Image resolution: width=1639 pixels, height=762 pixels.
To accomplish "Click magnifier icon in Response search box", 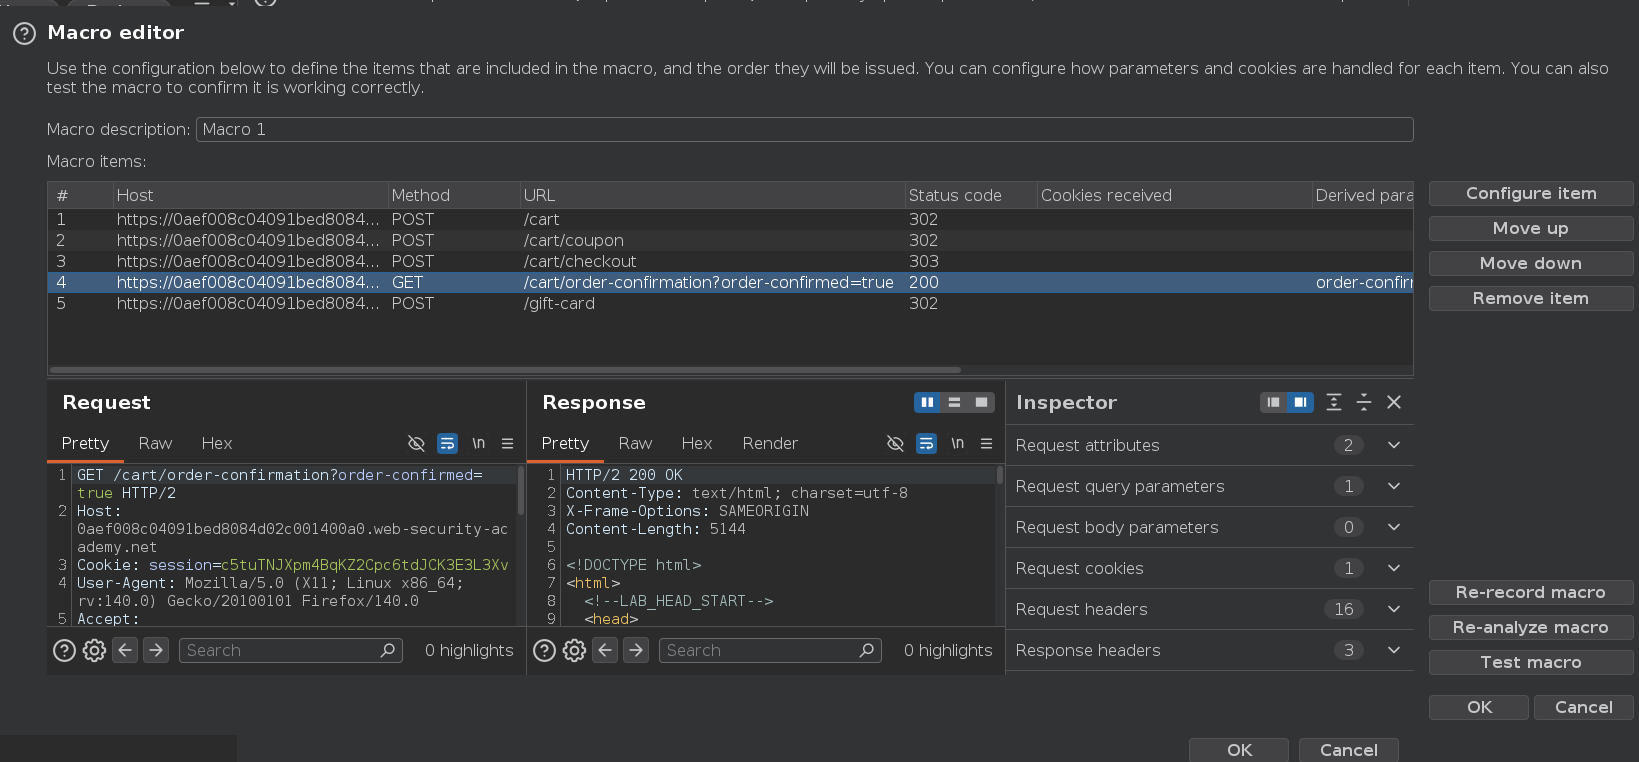I will 867,650.
